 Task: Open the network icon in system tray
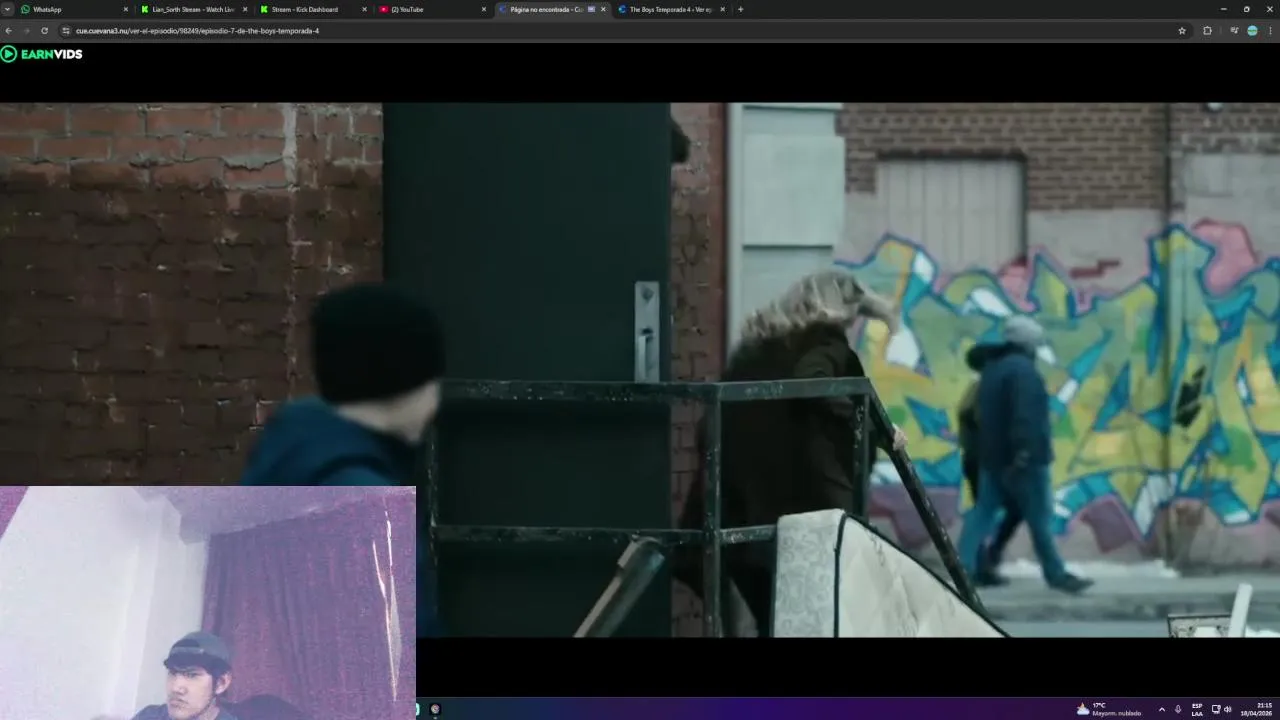(1216, 709)
